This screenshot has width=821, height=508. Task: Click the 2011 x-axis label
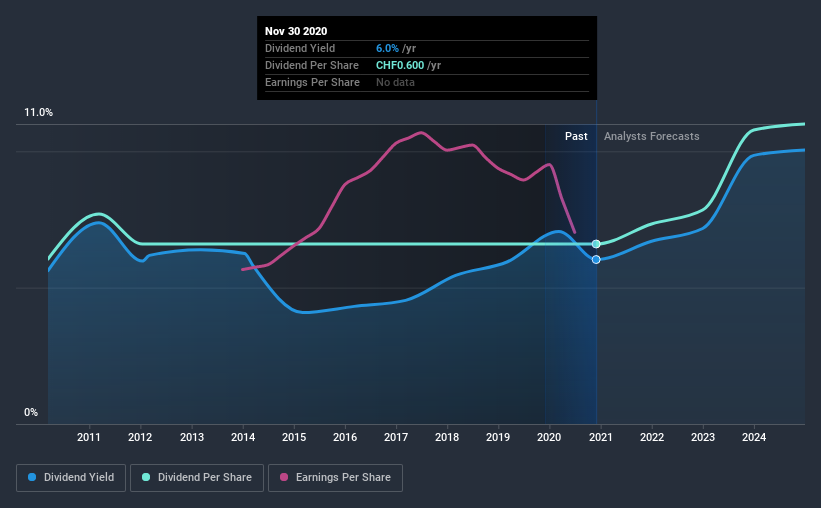click(88, 437)
